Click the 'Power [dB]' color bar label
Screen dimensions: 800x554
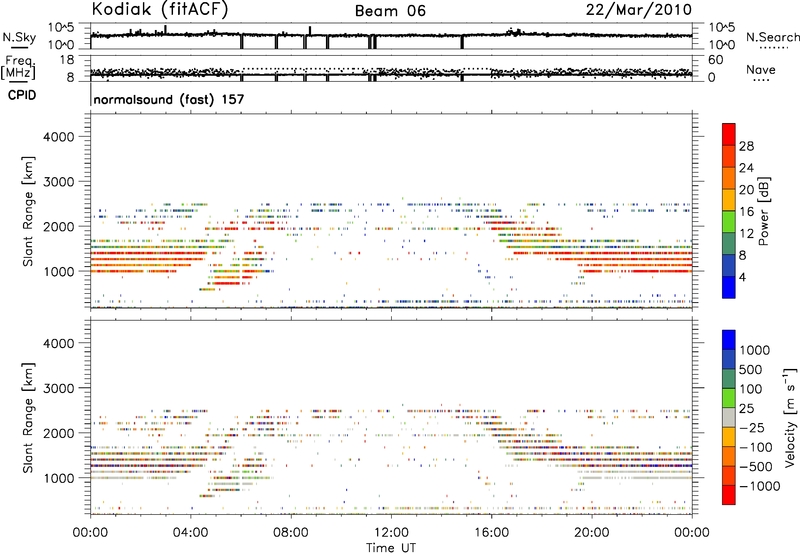[x=763, y=211]
